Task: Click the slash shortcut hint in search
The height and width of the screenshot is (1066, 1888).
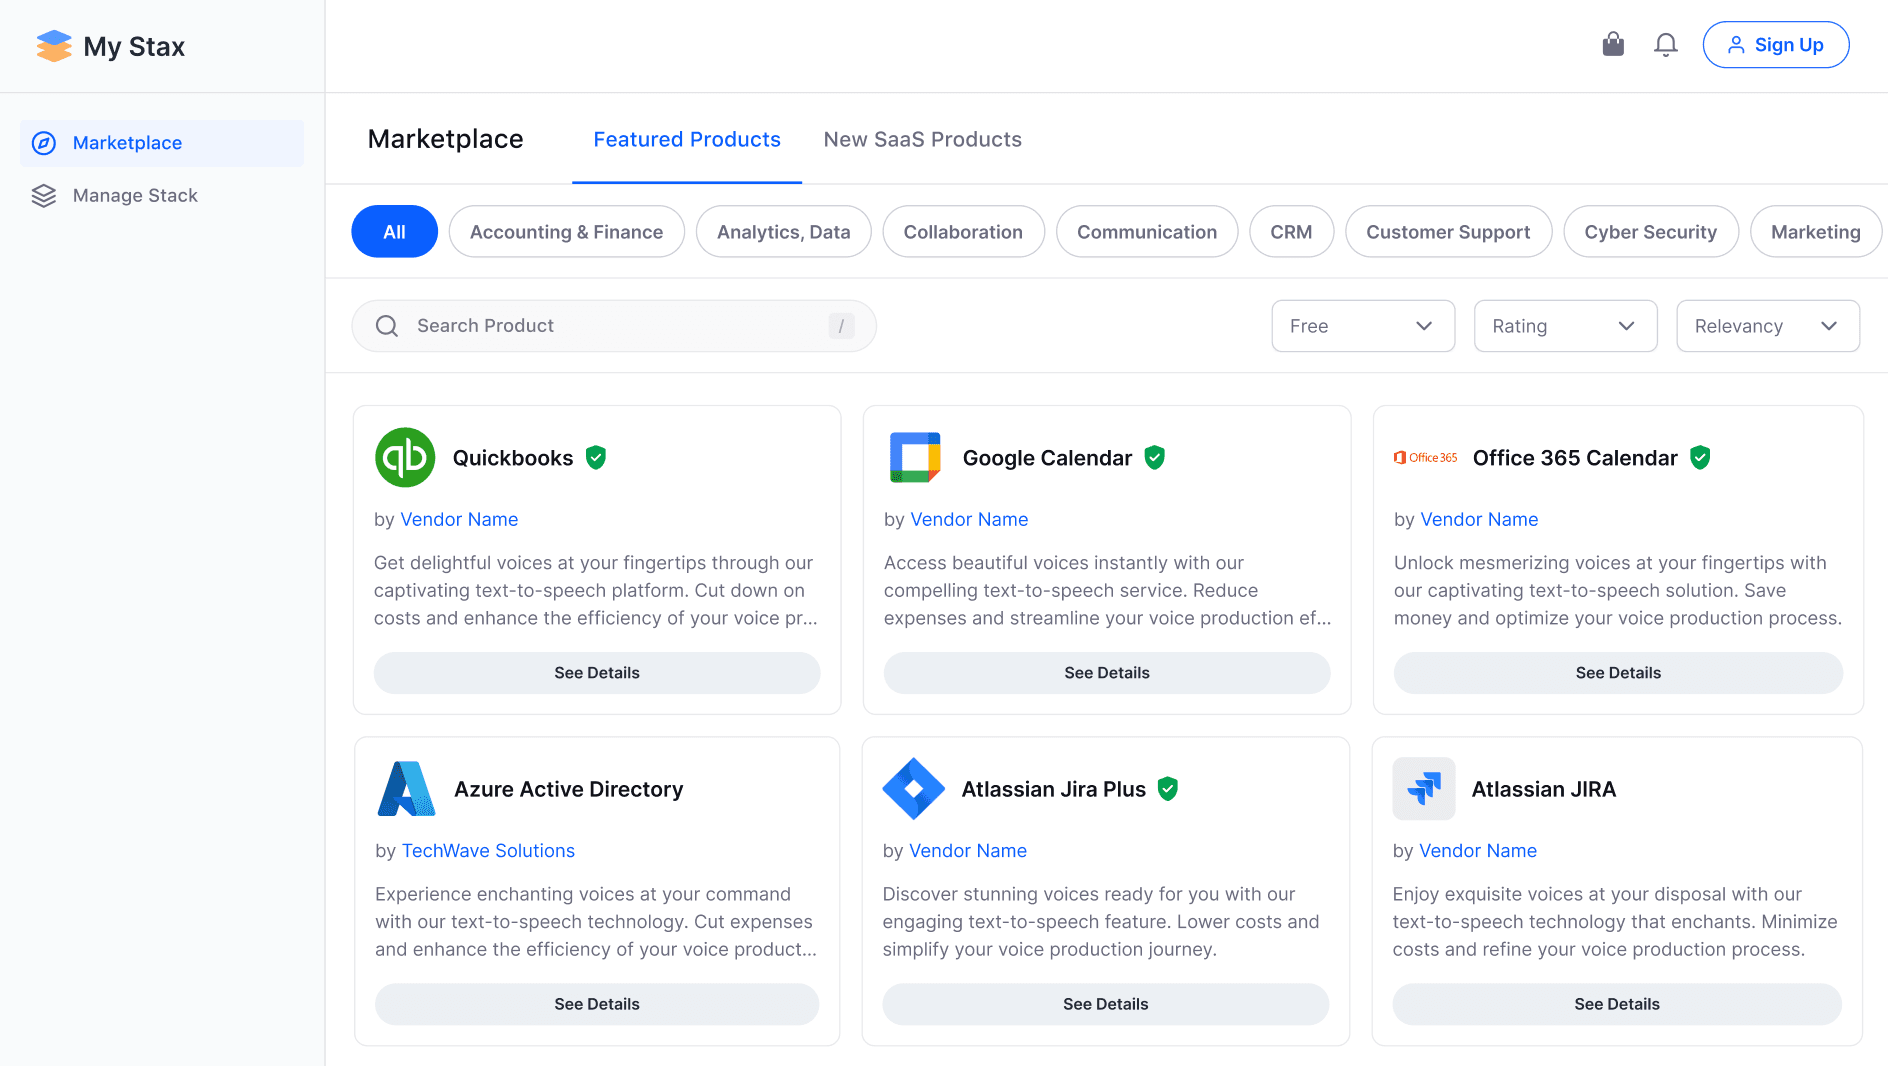Action: [841, 326]
